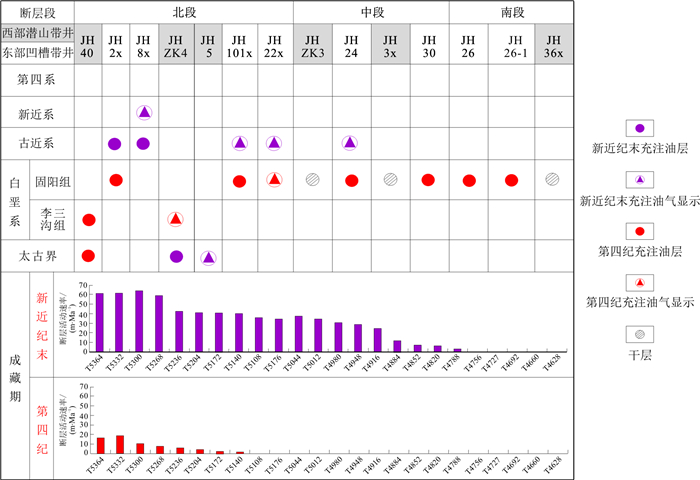Viewport: 700px width, 480px height.
Task: Click the red circle in 太古界 under JH 40
Action: tap(88, 257)
